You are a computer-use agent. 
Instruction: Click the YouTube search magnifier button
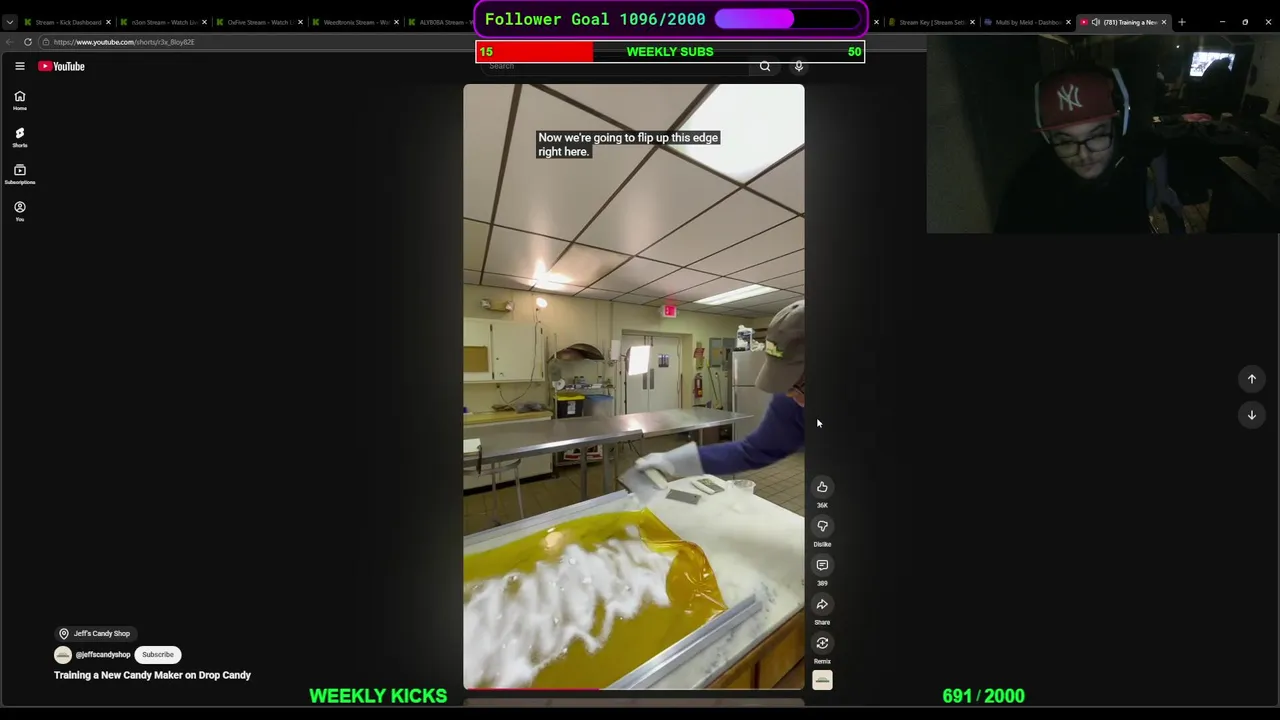click(765, 66)
